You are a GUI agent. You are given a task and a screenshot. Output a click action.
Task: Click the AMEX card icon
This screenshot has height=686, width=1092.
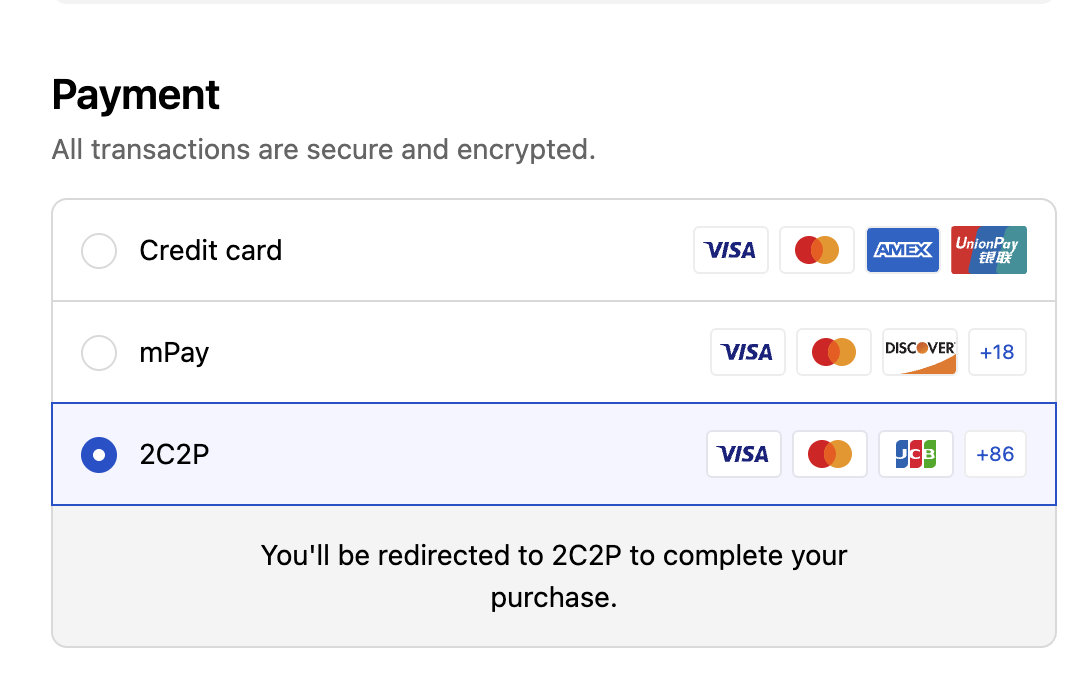point(903,250)
